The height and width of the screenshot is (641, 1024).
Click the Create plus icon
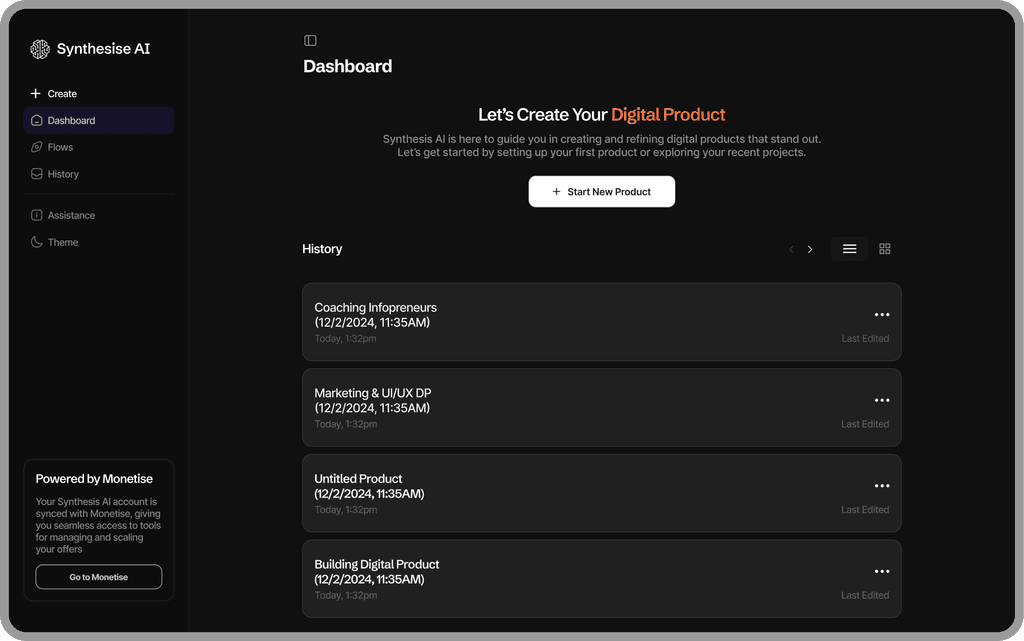[36, 93]
